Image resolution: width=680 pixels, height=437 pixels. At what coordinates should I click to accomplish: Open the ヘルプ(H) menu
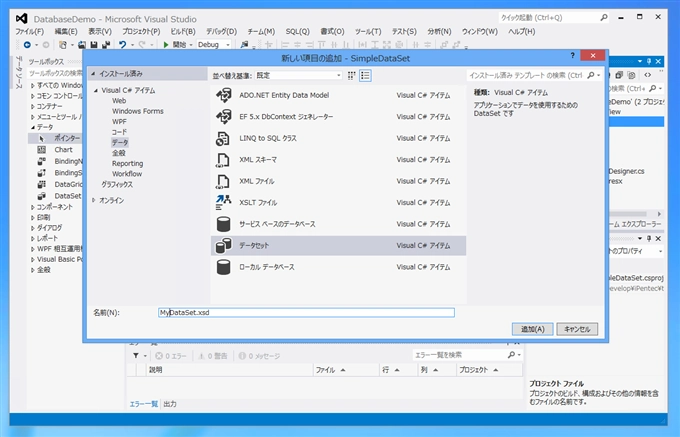(x=522, y=32)
